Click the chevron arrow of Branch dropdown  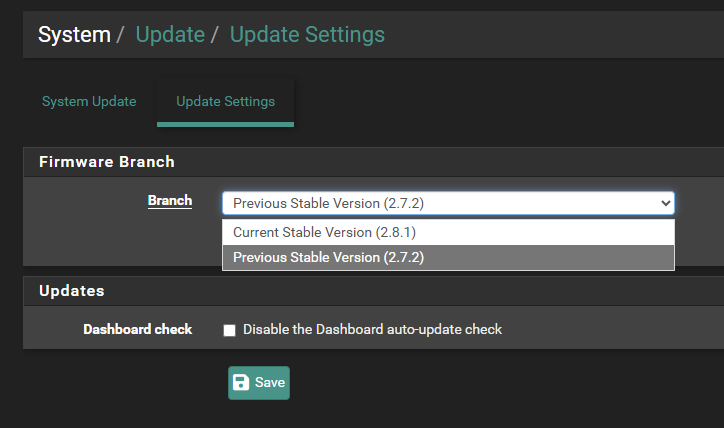click(665, 203)
